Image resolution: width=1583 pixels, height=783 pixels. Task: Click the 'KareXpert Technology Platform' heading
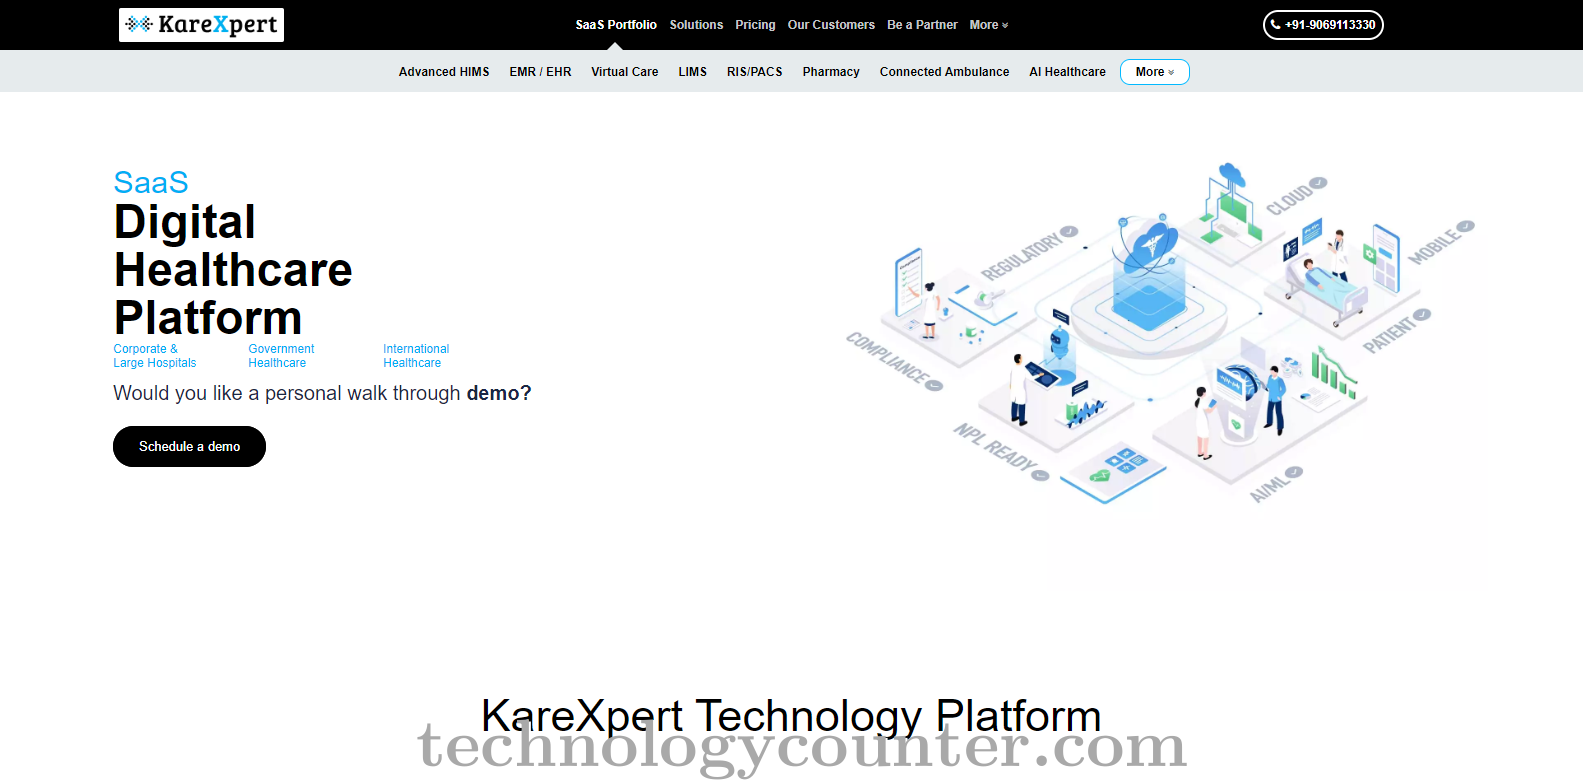[791, 716]
